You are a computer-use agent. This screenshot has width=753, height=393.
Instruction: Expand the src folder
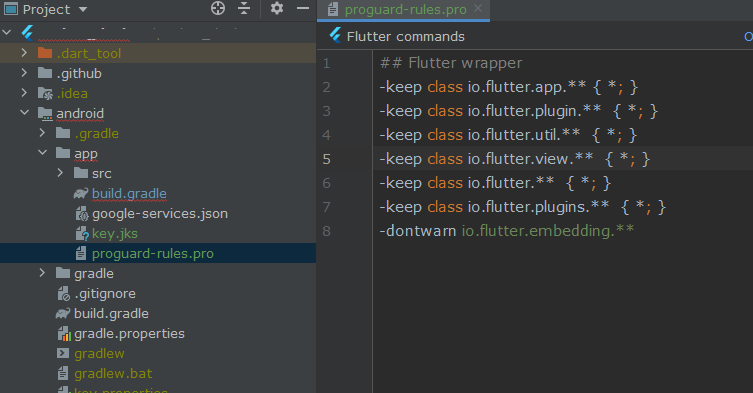click(x=60, y=173)
